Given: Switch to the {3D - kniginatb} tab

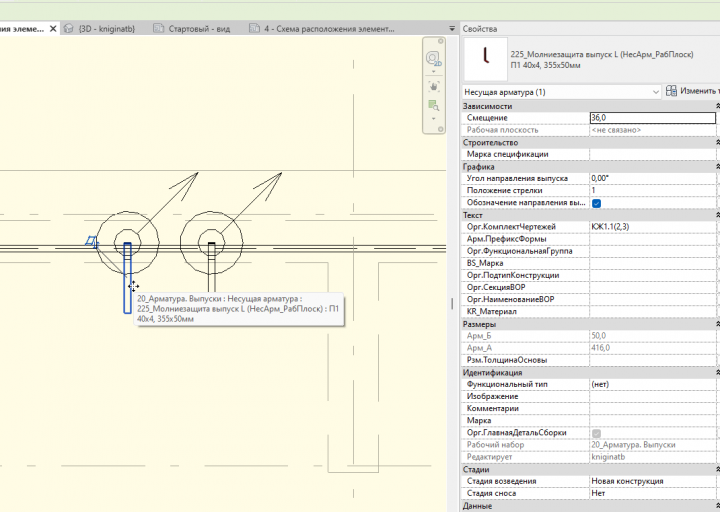Looking at the screenshot, I should pos(105,29).
